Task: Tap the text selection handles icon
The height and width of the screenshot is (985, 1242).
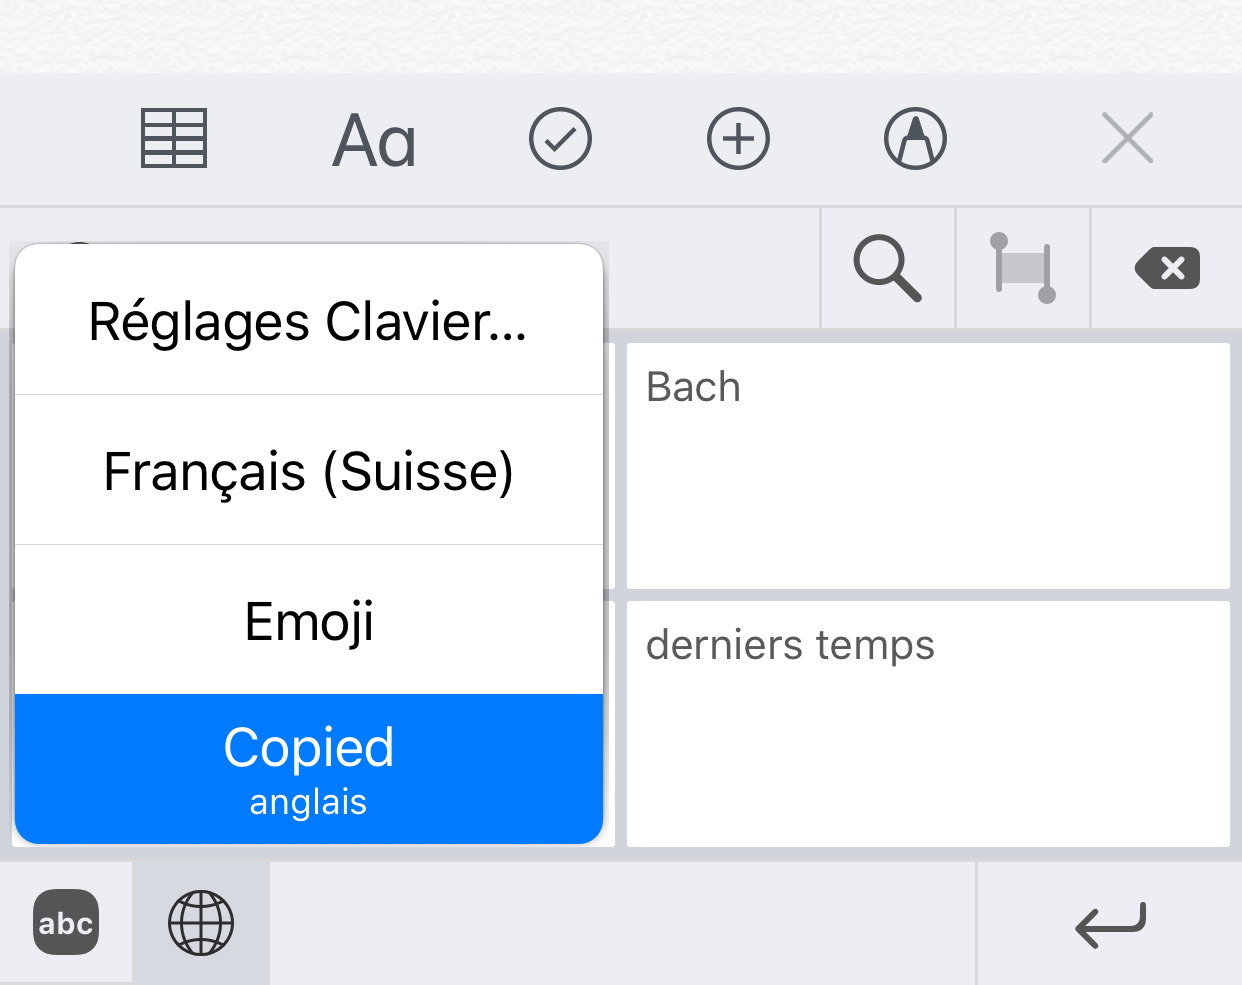Action: [1022, 268]
